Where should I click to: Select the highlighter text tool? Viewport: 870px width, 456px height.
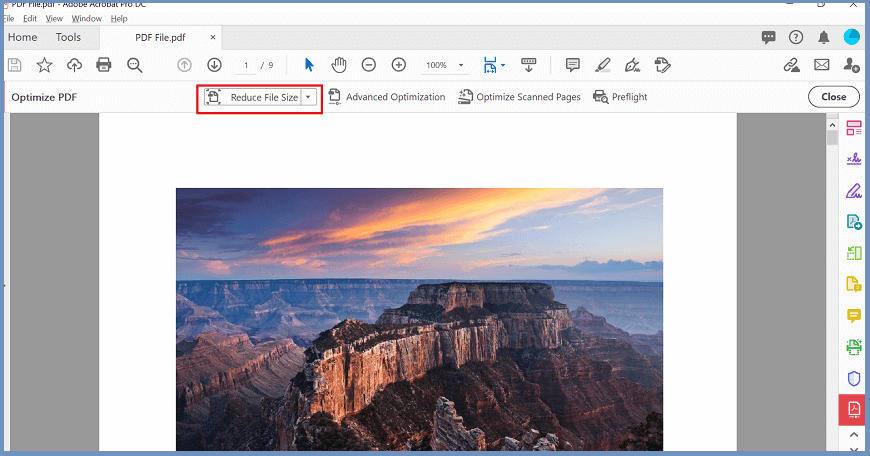click(602, 65)
